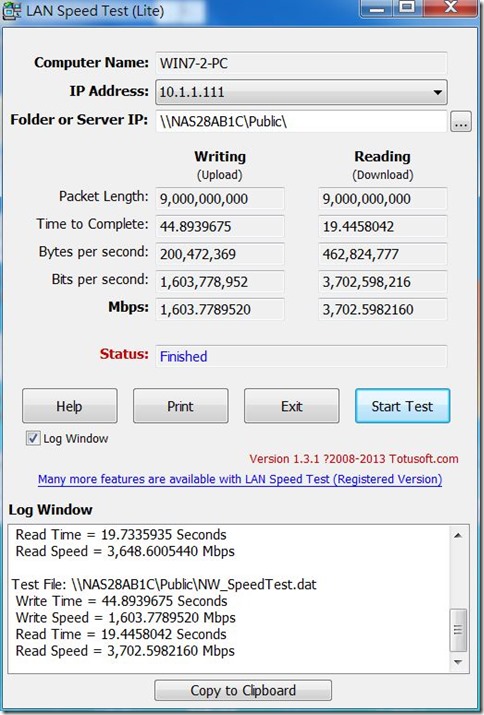Click Writing Bytes per second 200,472,369
The height and width of the screenshot is (715, 484).
[x=220, y=254]
